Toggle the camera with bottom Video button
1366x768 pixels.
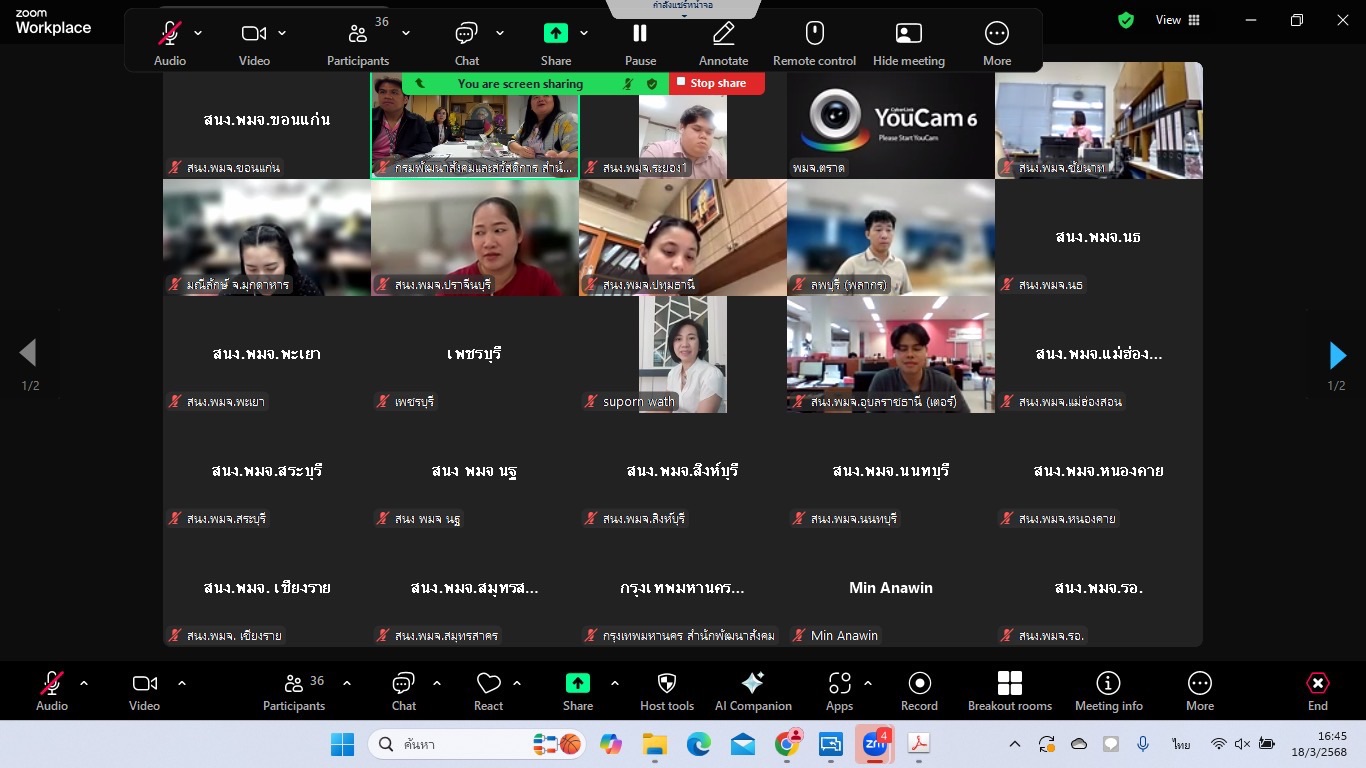(144, 683)
